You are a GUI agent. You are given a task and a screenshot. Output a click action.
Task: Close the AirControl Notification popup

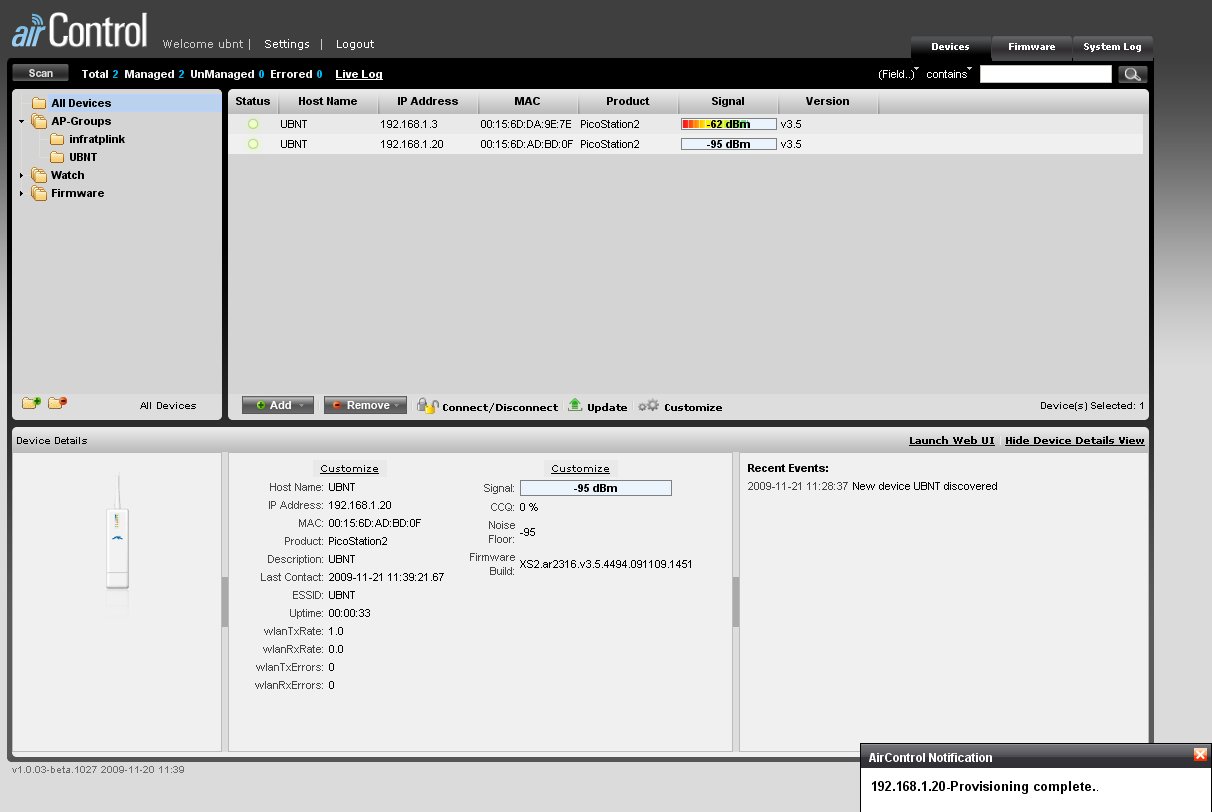pyautogui.click(x=1200, y=755)
